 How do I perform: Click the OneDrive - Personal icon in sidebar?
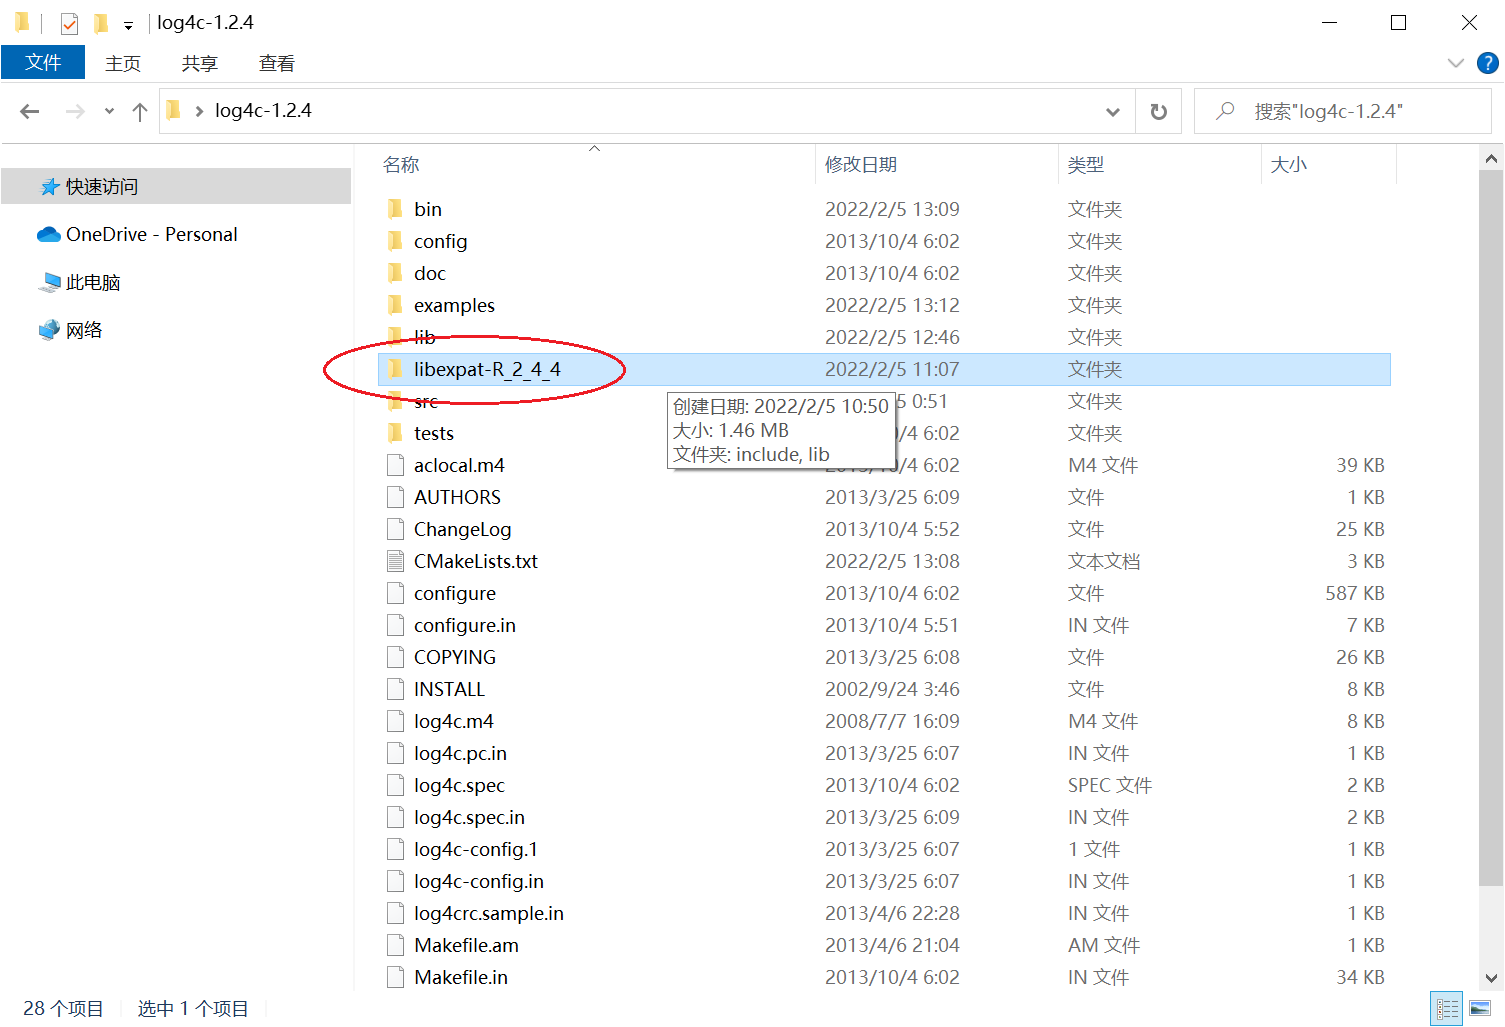click(48, 234)
